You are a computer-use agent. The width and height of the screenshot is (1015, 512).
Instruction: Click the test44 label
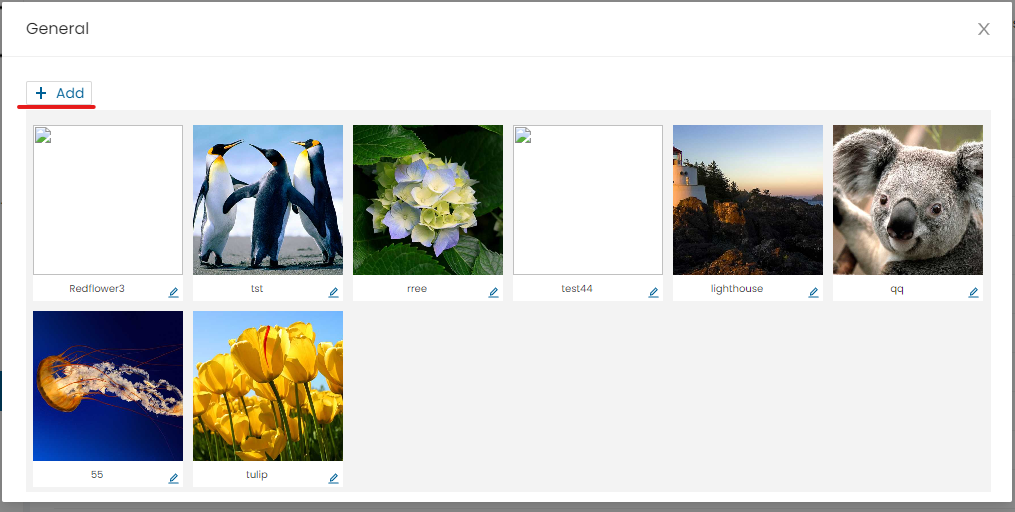(x=577, y=289)
